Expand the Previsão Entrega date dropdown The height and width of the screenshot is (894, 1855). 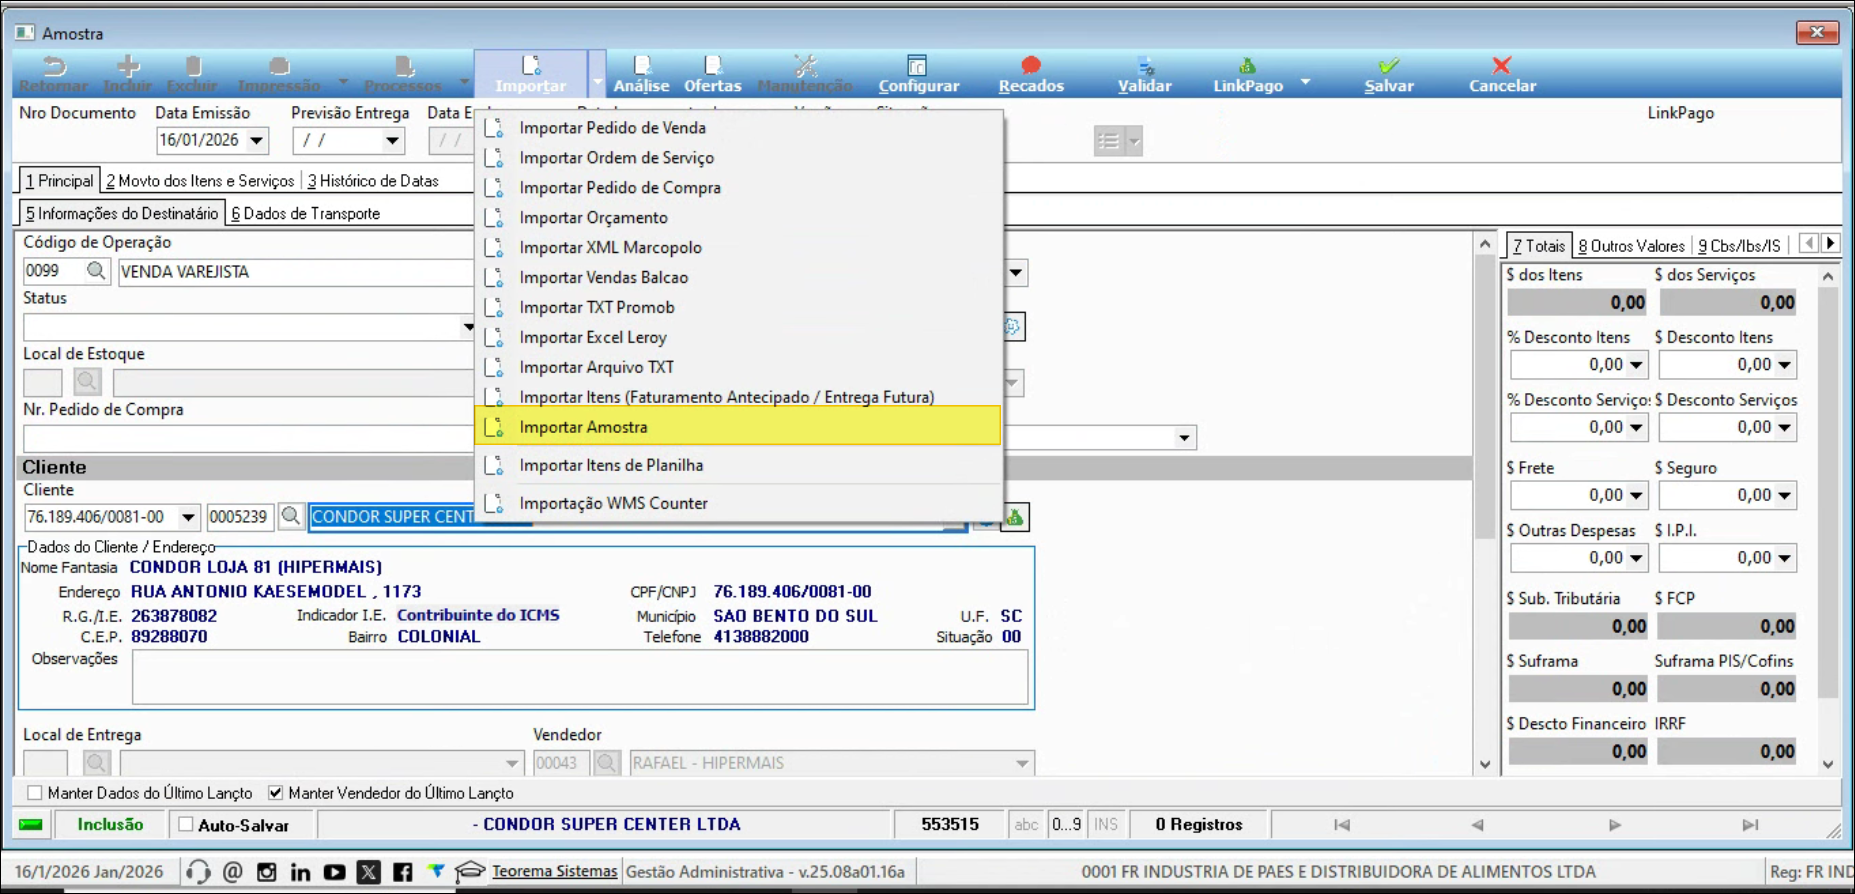tap(392, 141)
